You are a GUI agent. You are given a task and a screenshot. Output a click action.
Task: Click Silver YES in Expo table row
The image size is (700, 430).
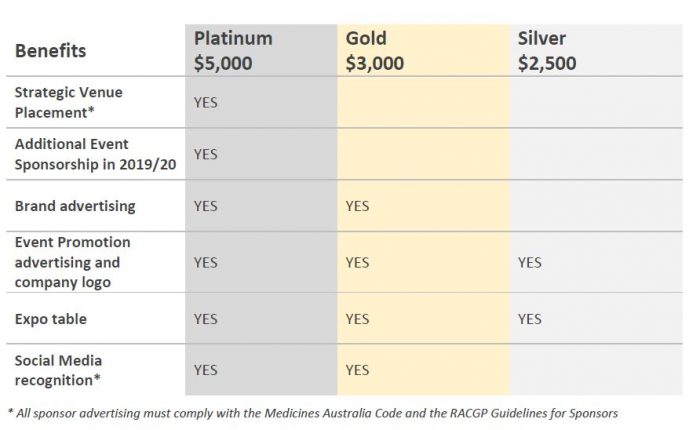529,319
